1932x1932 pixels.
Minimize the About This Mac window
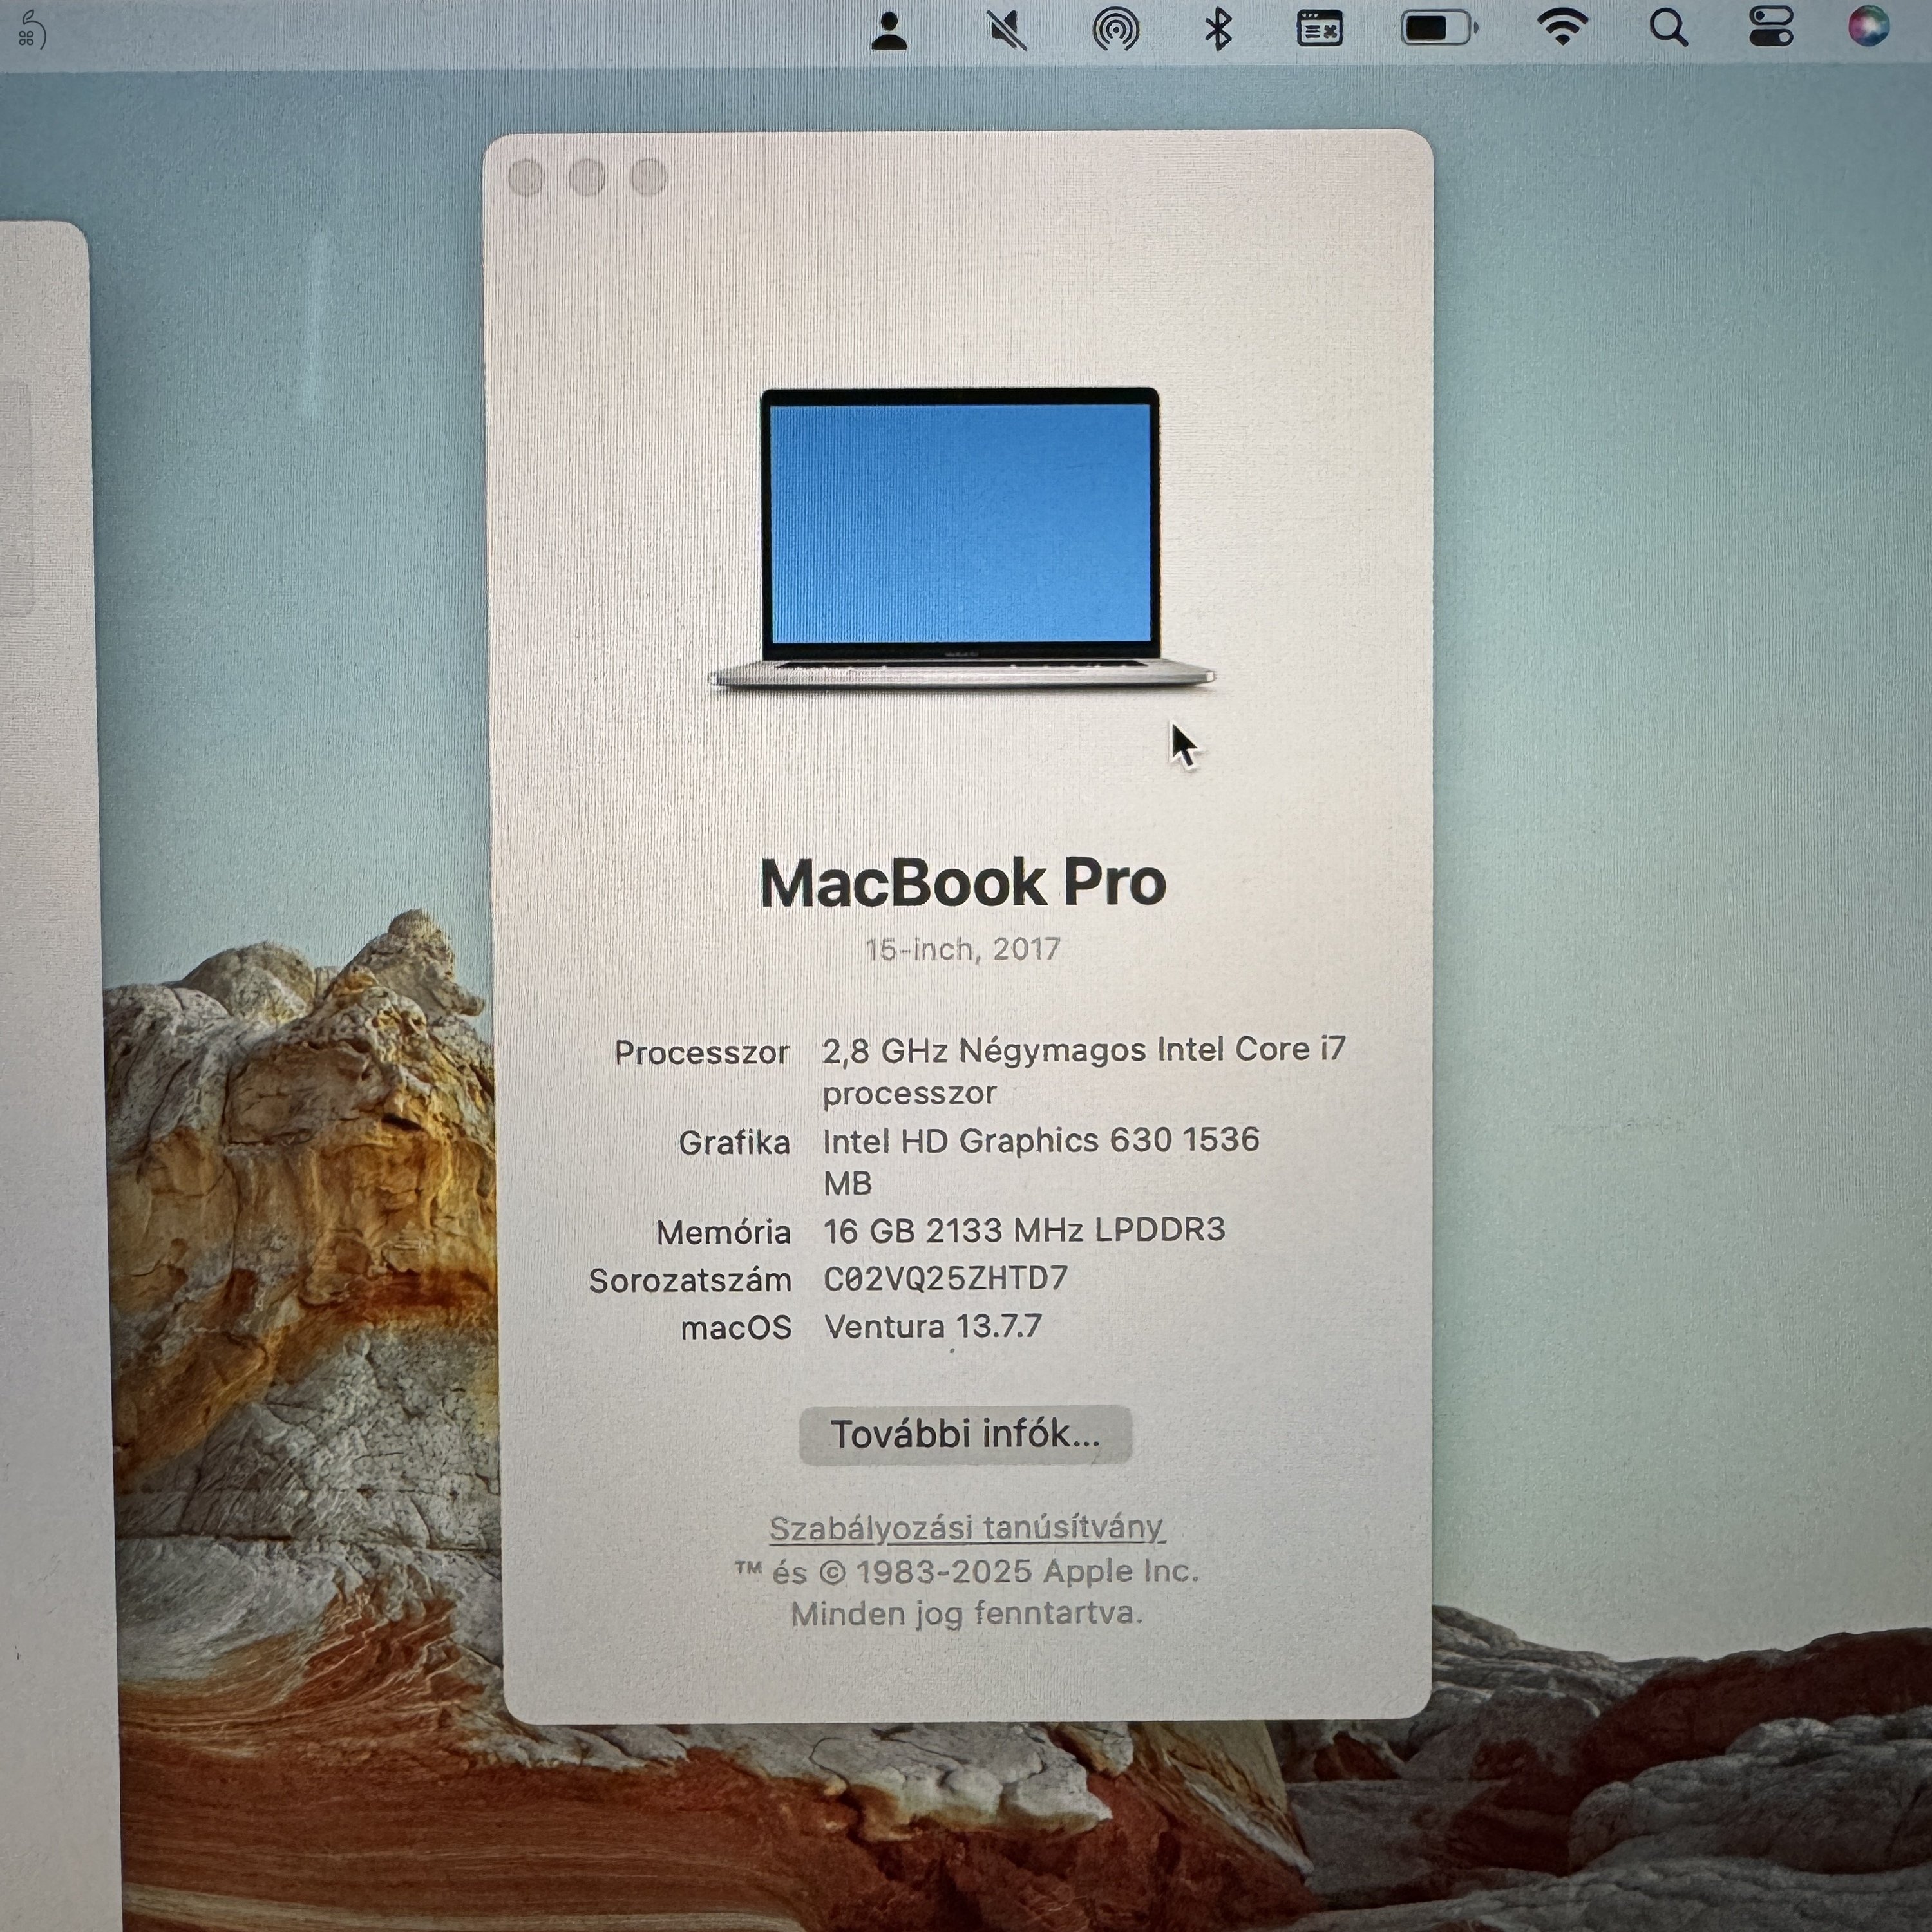587,178
